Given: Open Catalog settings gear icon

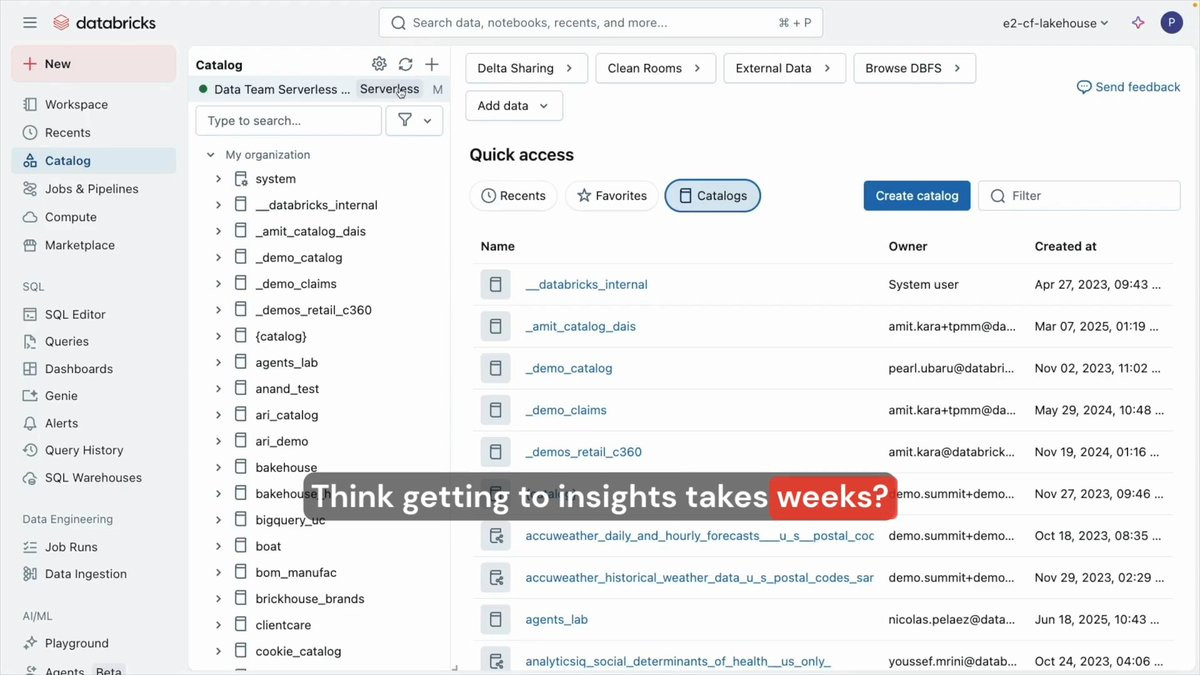Looking at the screenshot, I should (x=379, y=64).
